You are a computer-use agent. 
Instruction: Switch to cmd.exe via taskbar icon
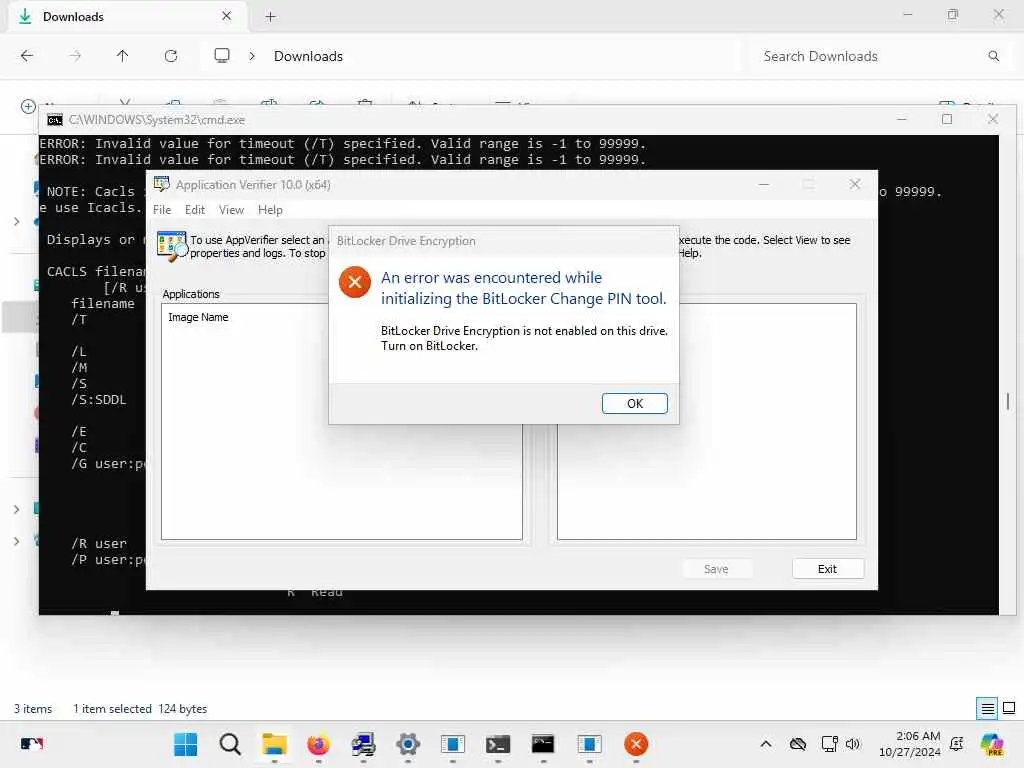point(543,744)
